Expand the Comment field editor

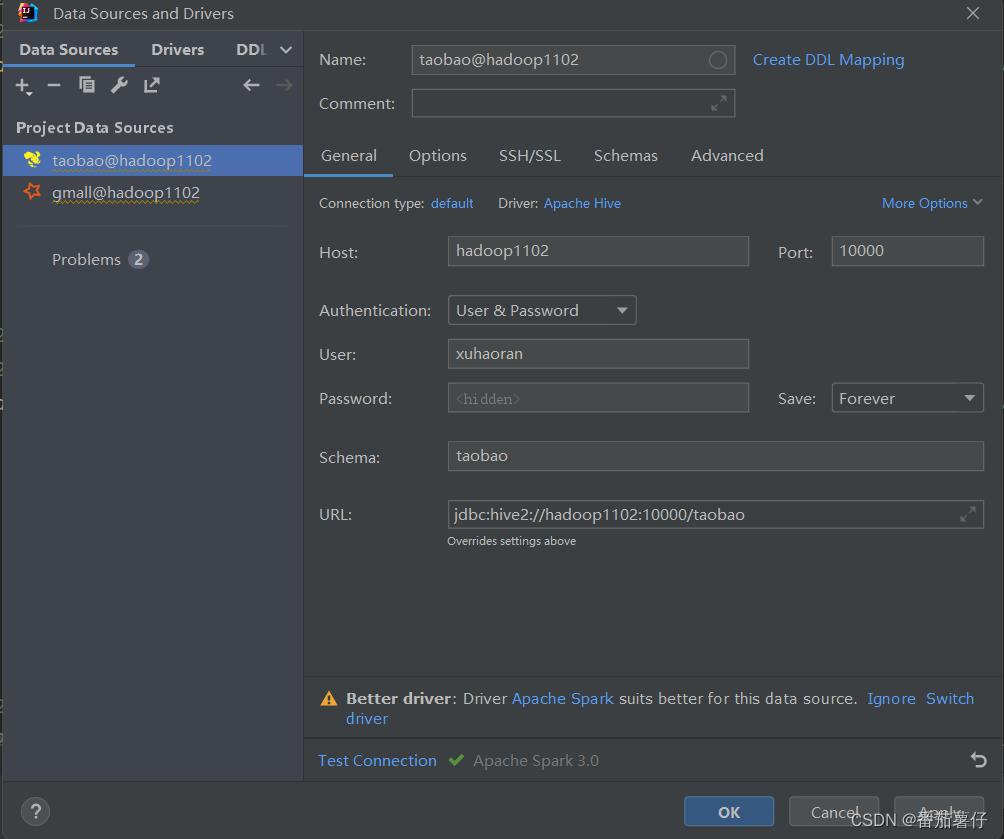coord(719,103)
